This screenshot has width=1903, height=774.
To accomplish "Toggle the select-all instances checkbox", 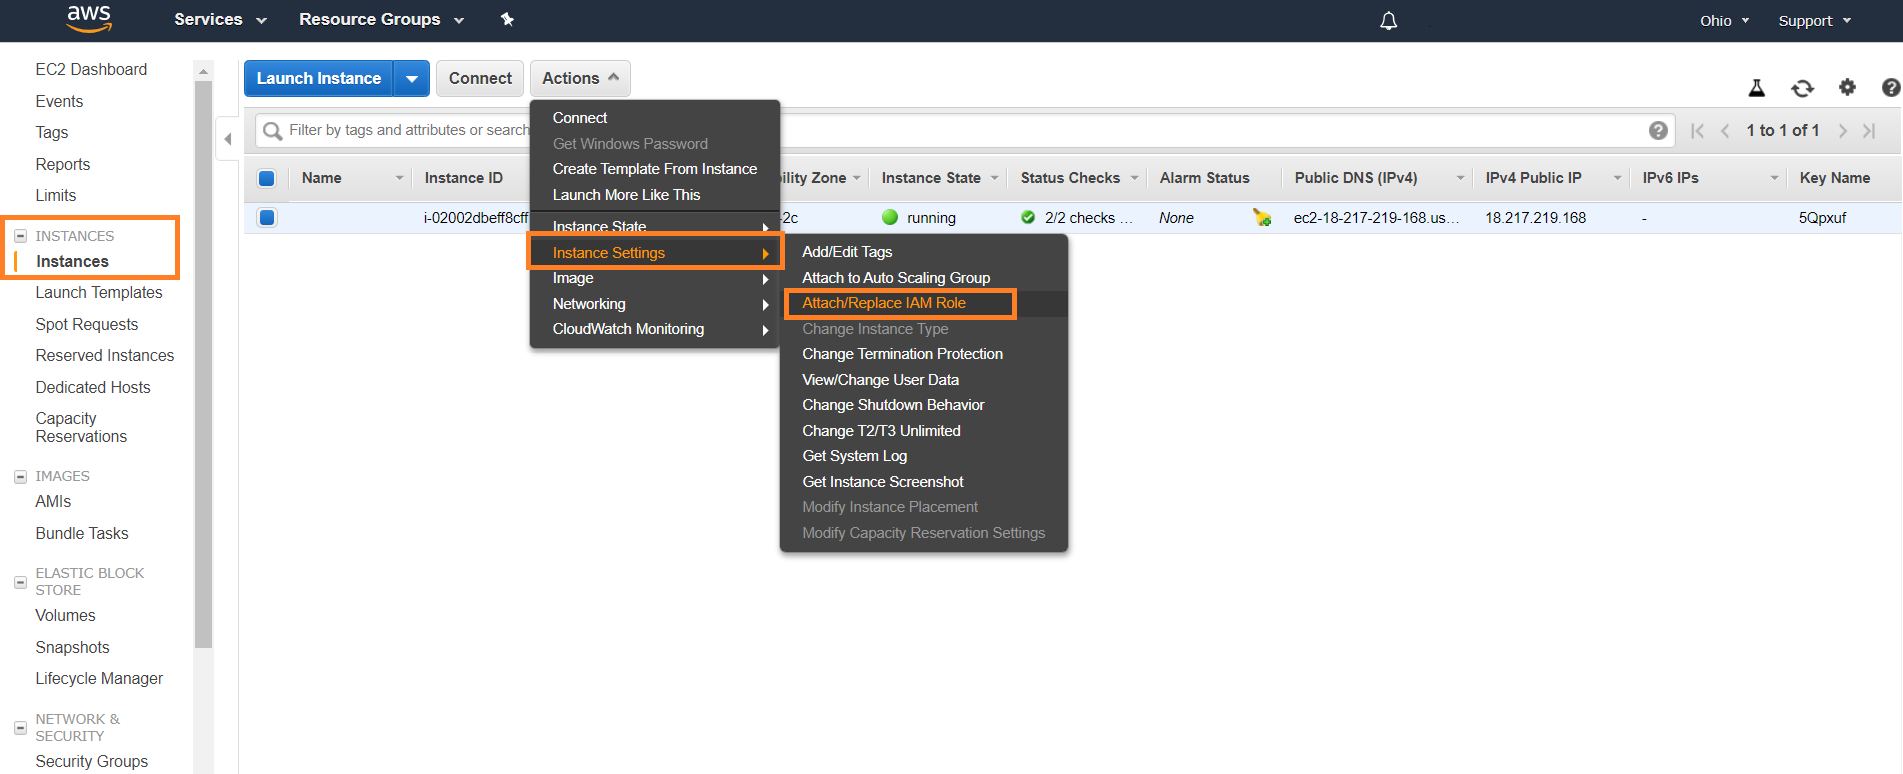I will pos(267,178).
